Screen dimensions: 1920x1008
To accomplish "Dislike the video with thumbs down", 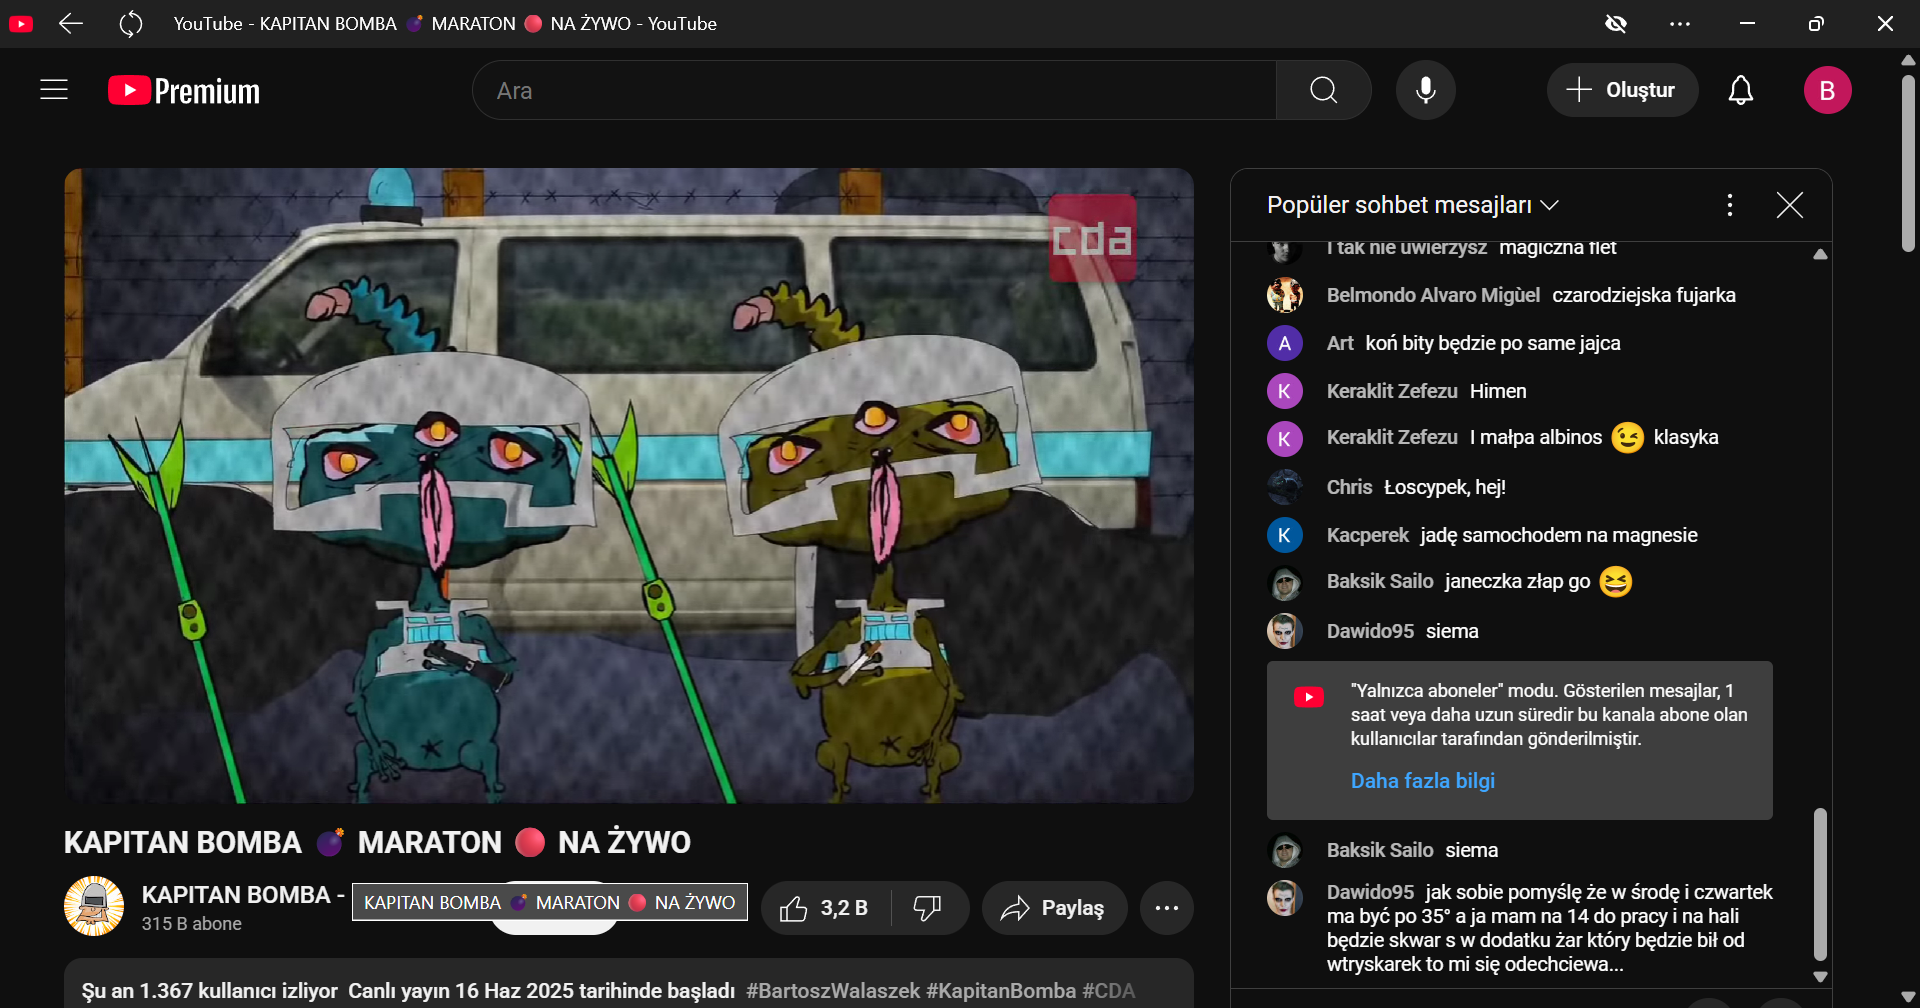I will (x=927, y=908).
